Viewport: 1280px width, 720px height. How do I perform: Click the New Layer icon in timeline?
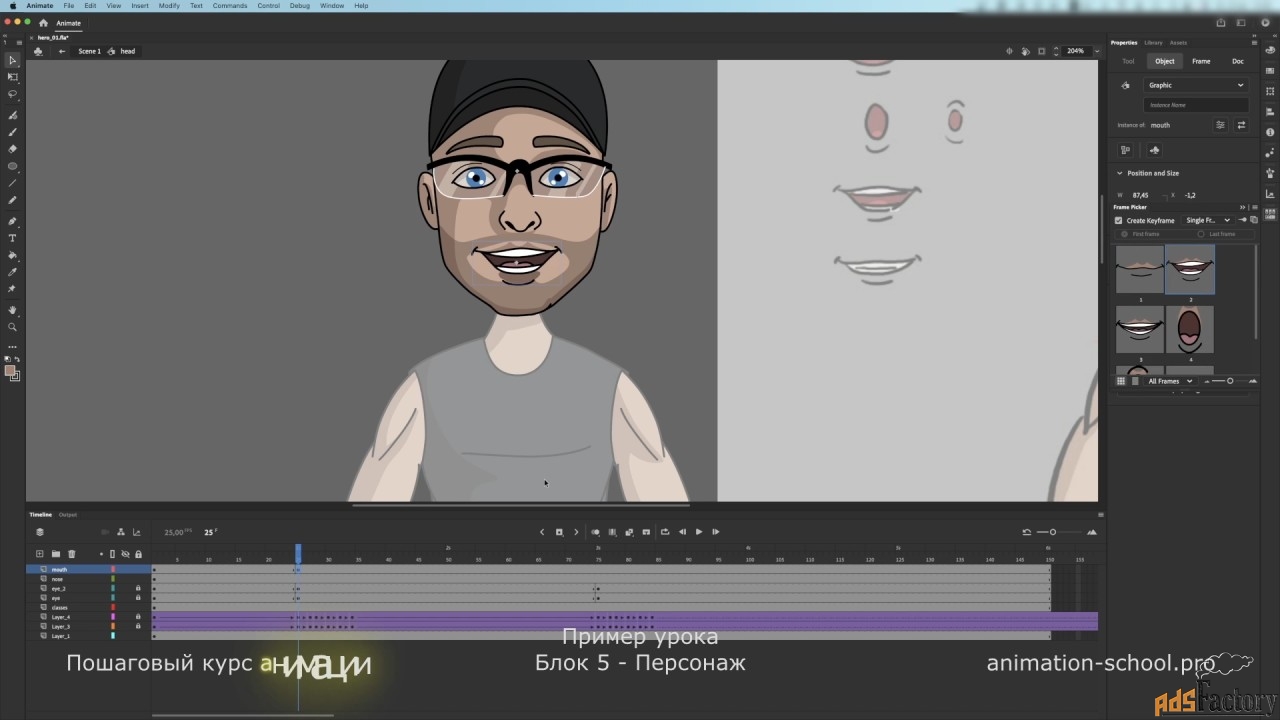pyautogui.click(x=40, y=554)
